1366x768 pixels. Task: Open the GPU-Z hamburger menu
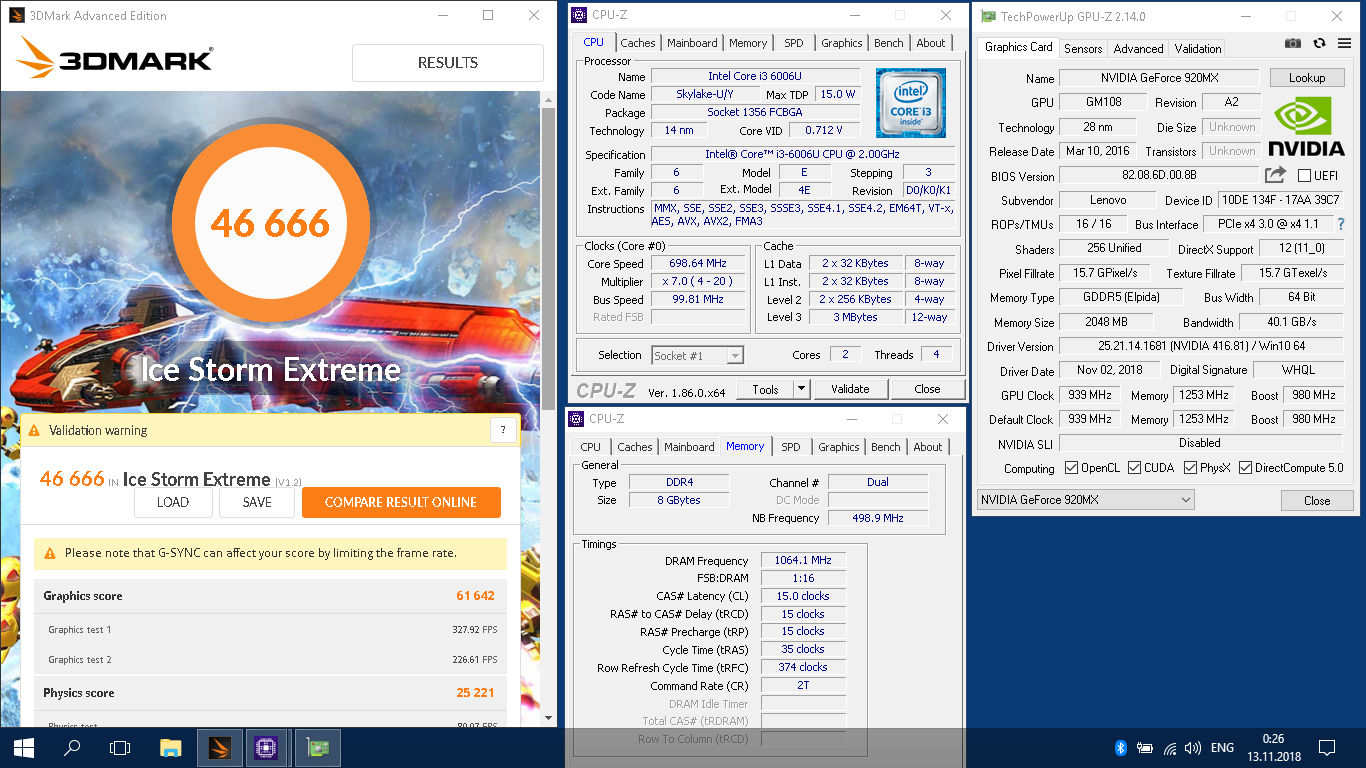point(1343,43)
